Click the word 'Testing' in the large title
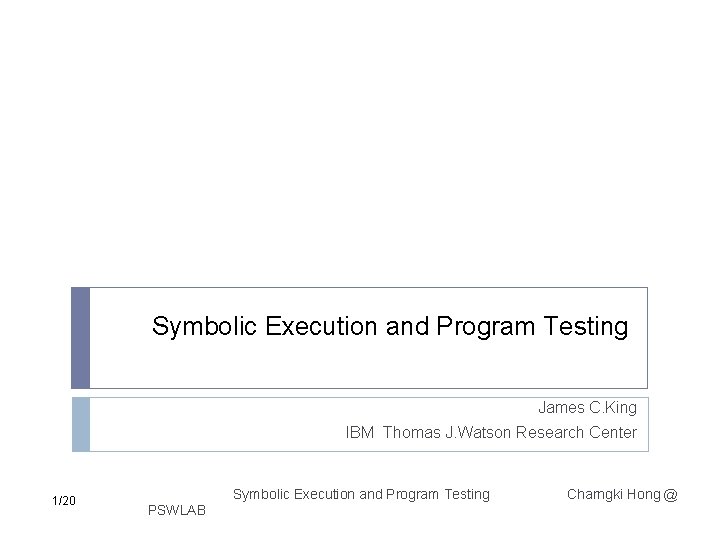This screenshot has width=720, height=540. 585,326
